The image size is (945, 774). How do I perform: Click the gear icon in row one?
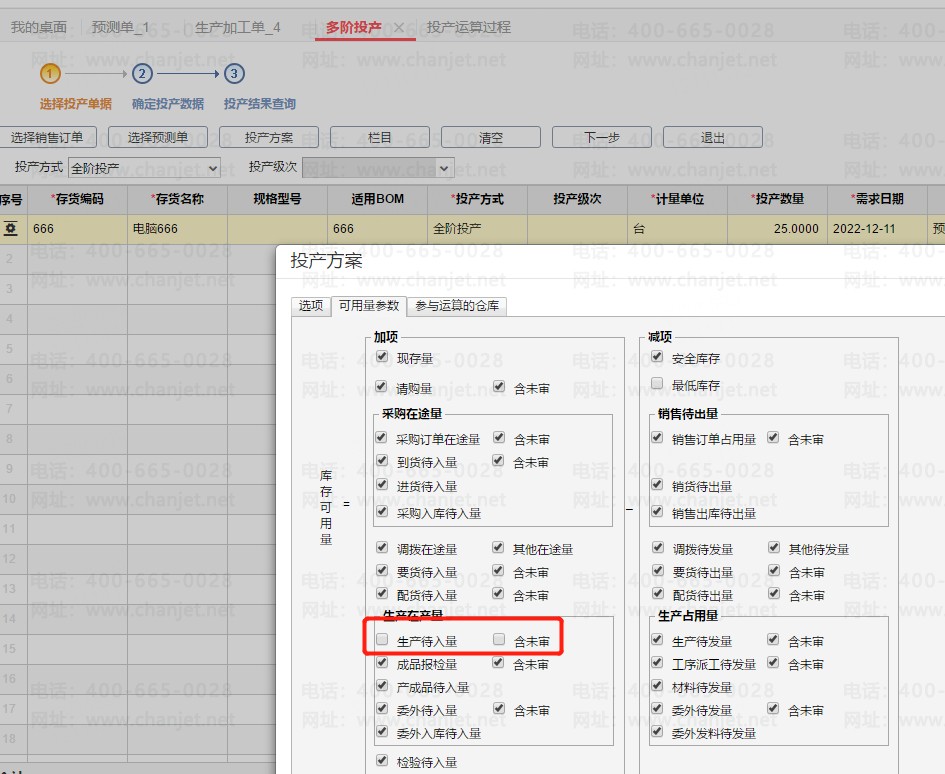point(11,229)
